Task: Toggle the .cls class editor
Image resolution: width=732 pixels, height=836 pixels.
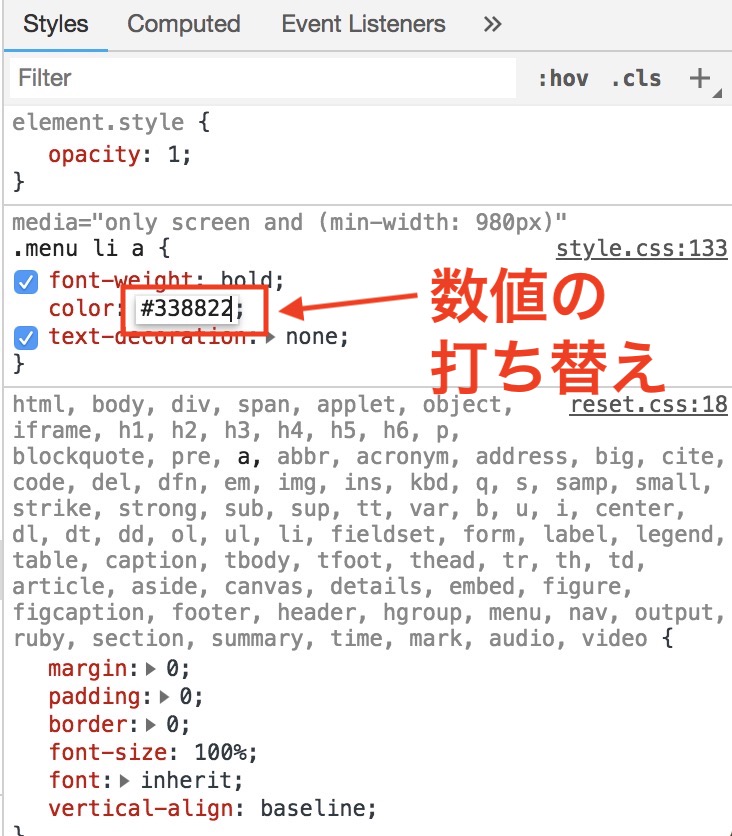Action: pos(636,78)
